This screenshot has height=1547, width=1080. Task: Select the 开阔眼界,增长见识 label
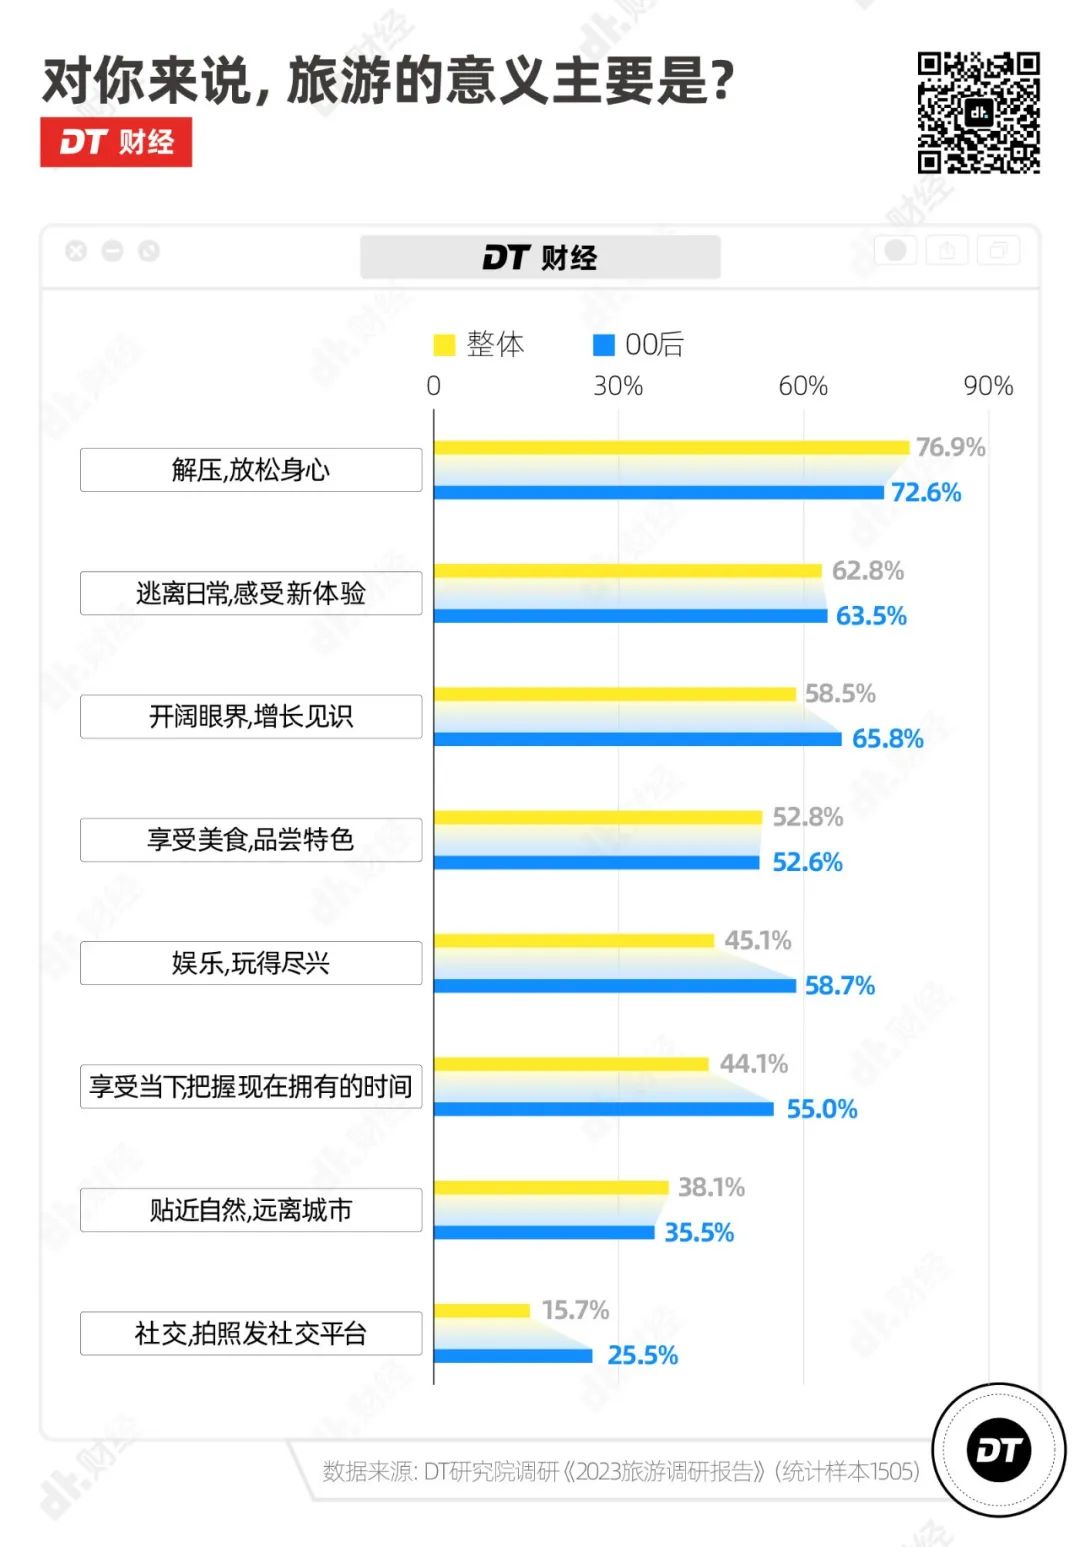251,716
